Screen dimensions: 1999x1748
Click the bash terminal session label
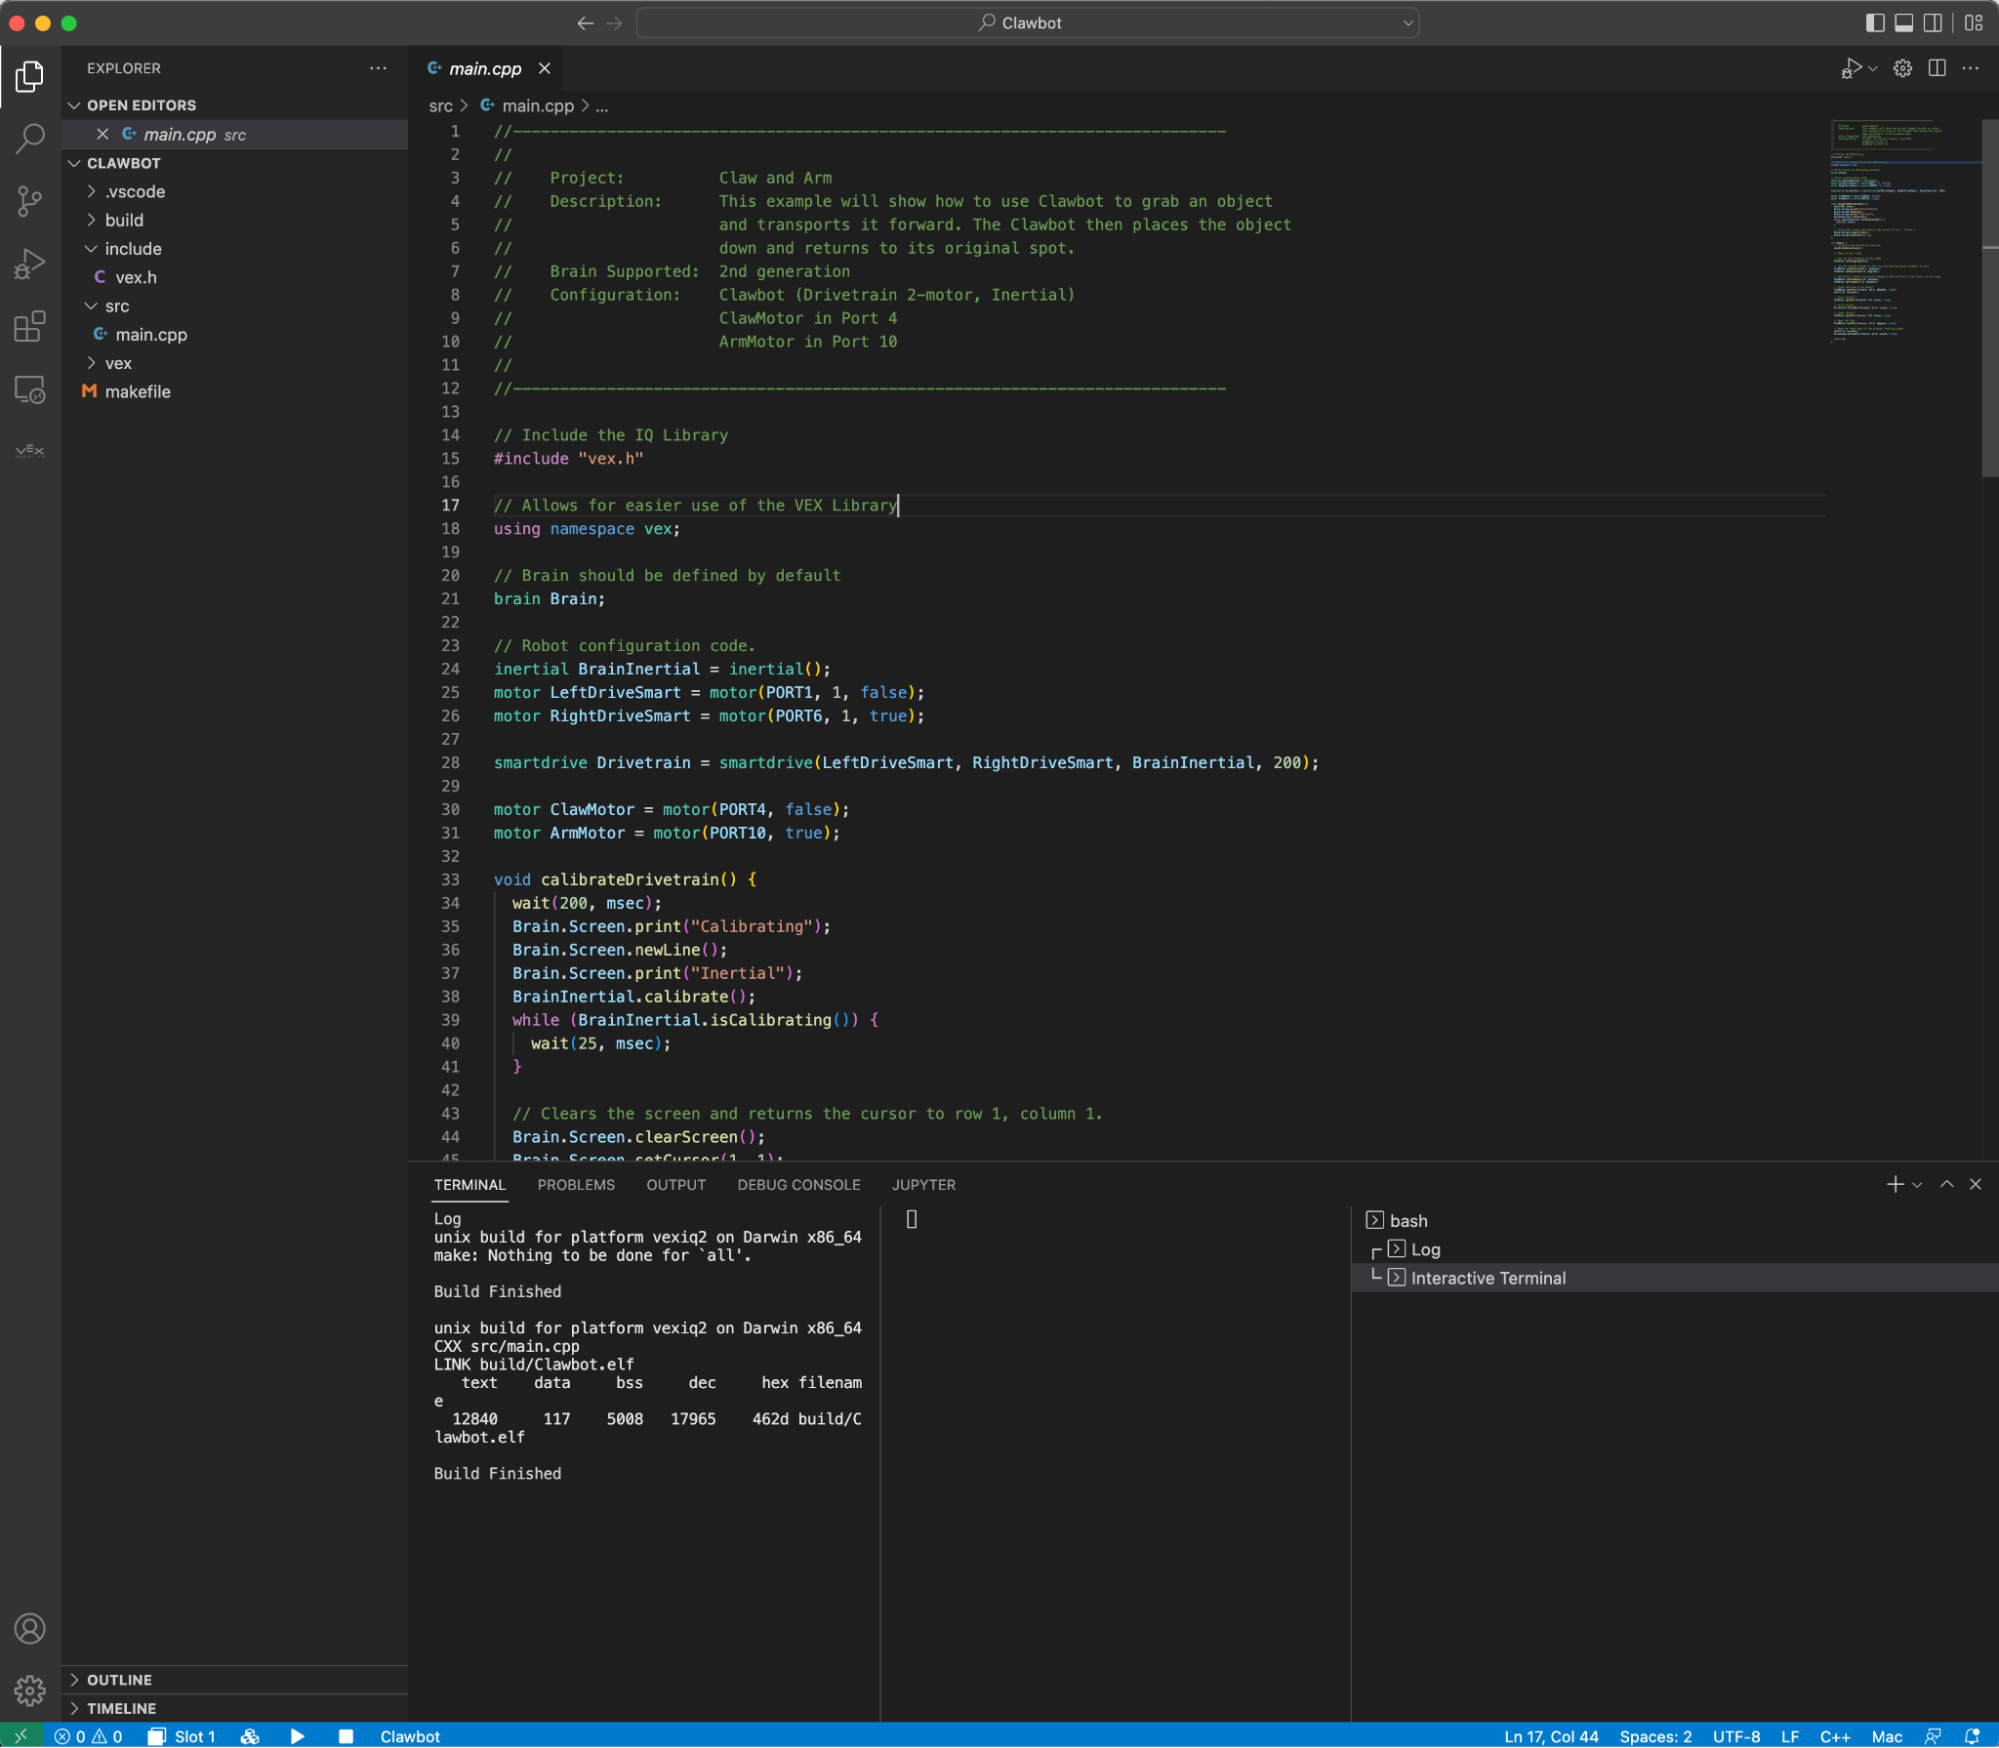[1407, 1219]
